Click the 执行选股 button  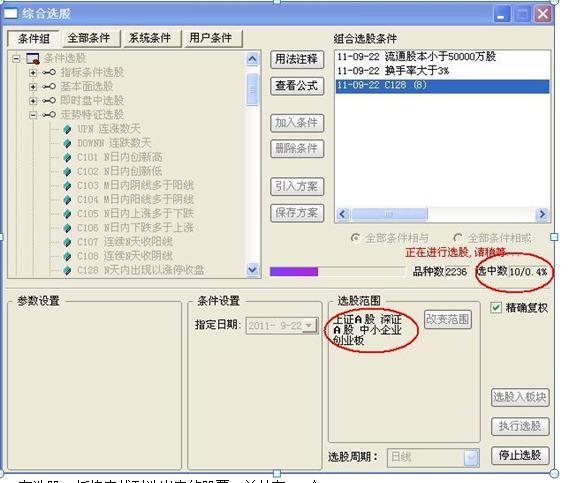(x=520, y=426)
